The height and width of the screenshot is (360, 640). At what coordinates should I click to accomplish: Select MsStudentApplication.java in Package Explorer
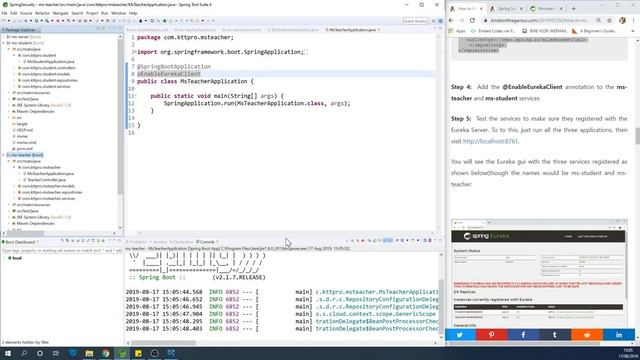(x=51, y=62)
